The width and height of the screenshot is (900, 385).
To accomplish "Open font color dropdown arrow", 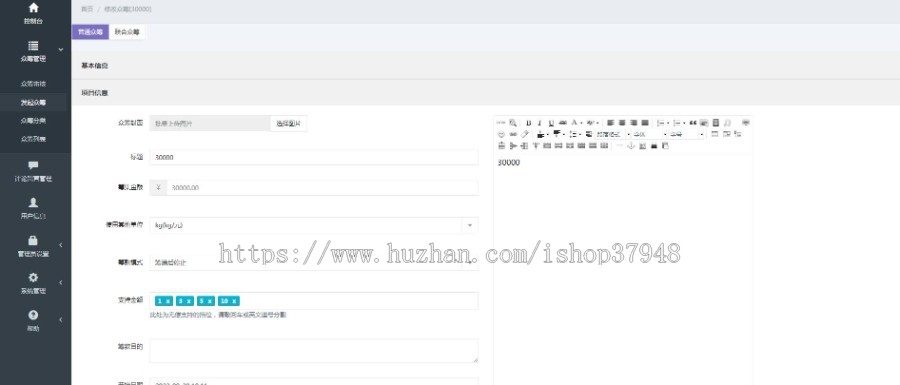I will (581, 123).
